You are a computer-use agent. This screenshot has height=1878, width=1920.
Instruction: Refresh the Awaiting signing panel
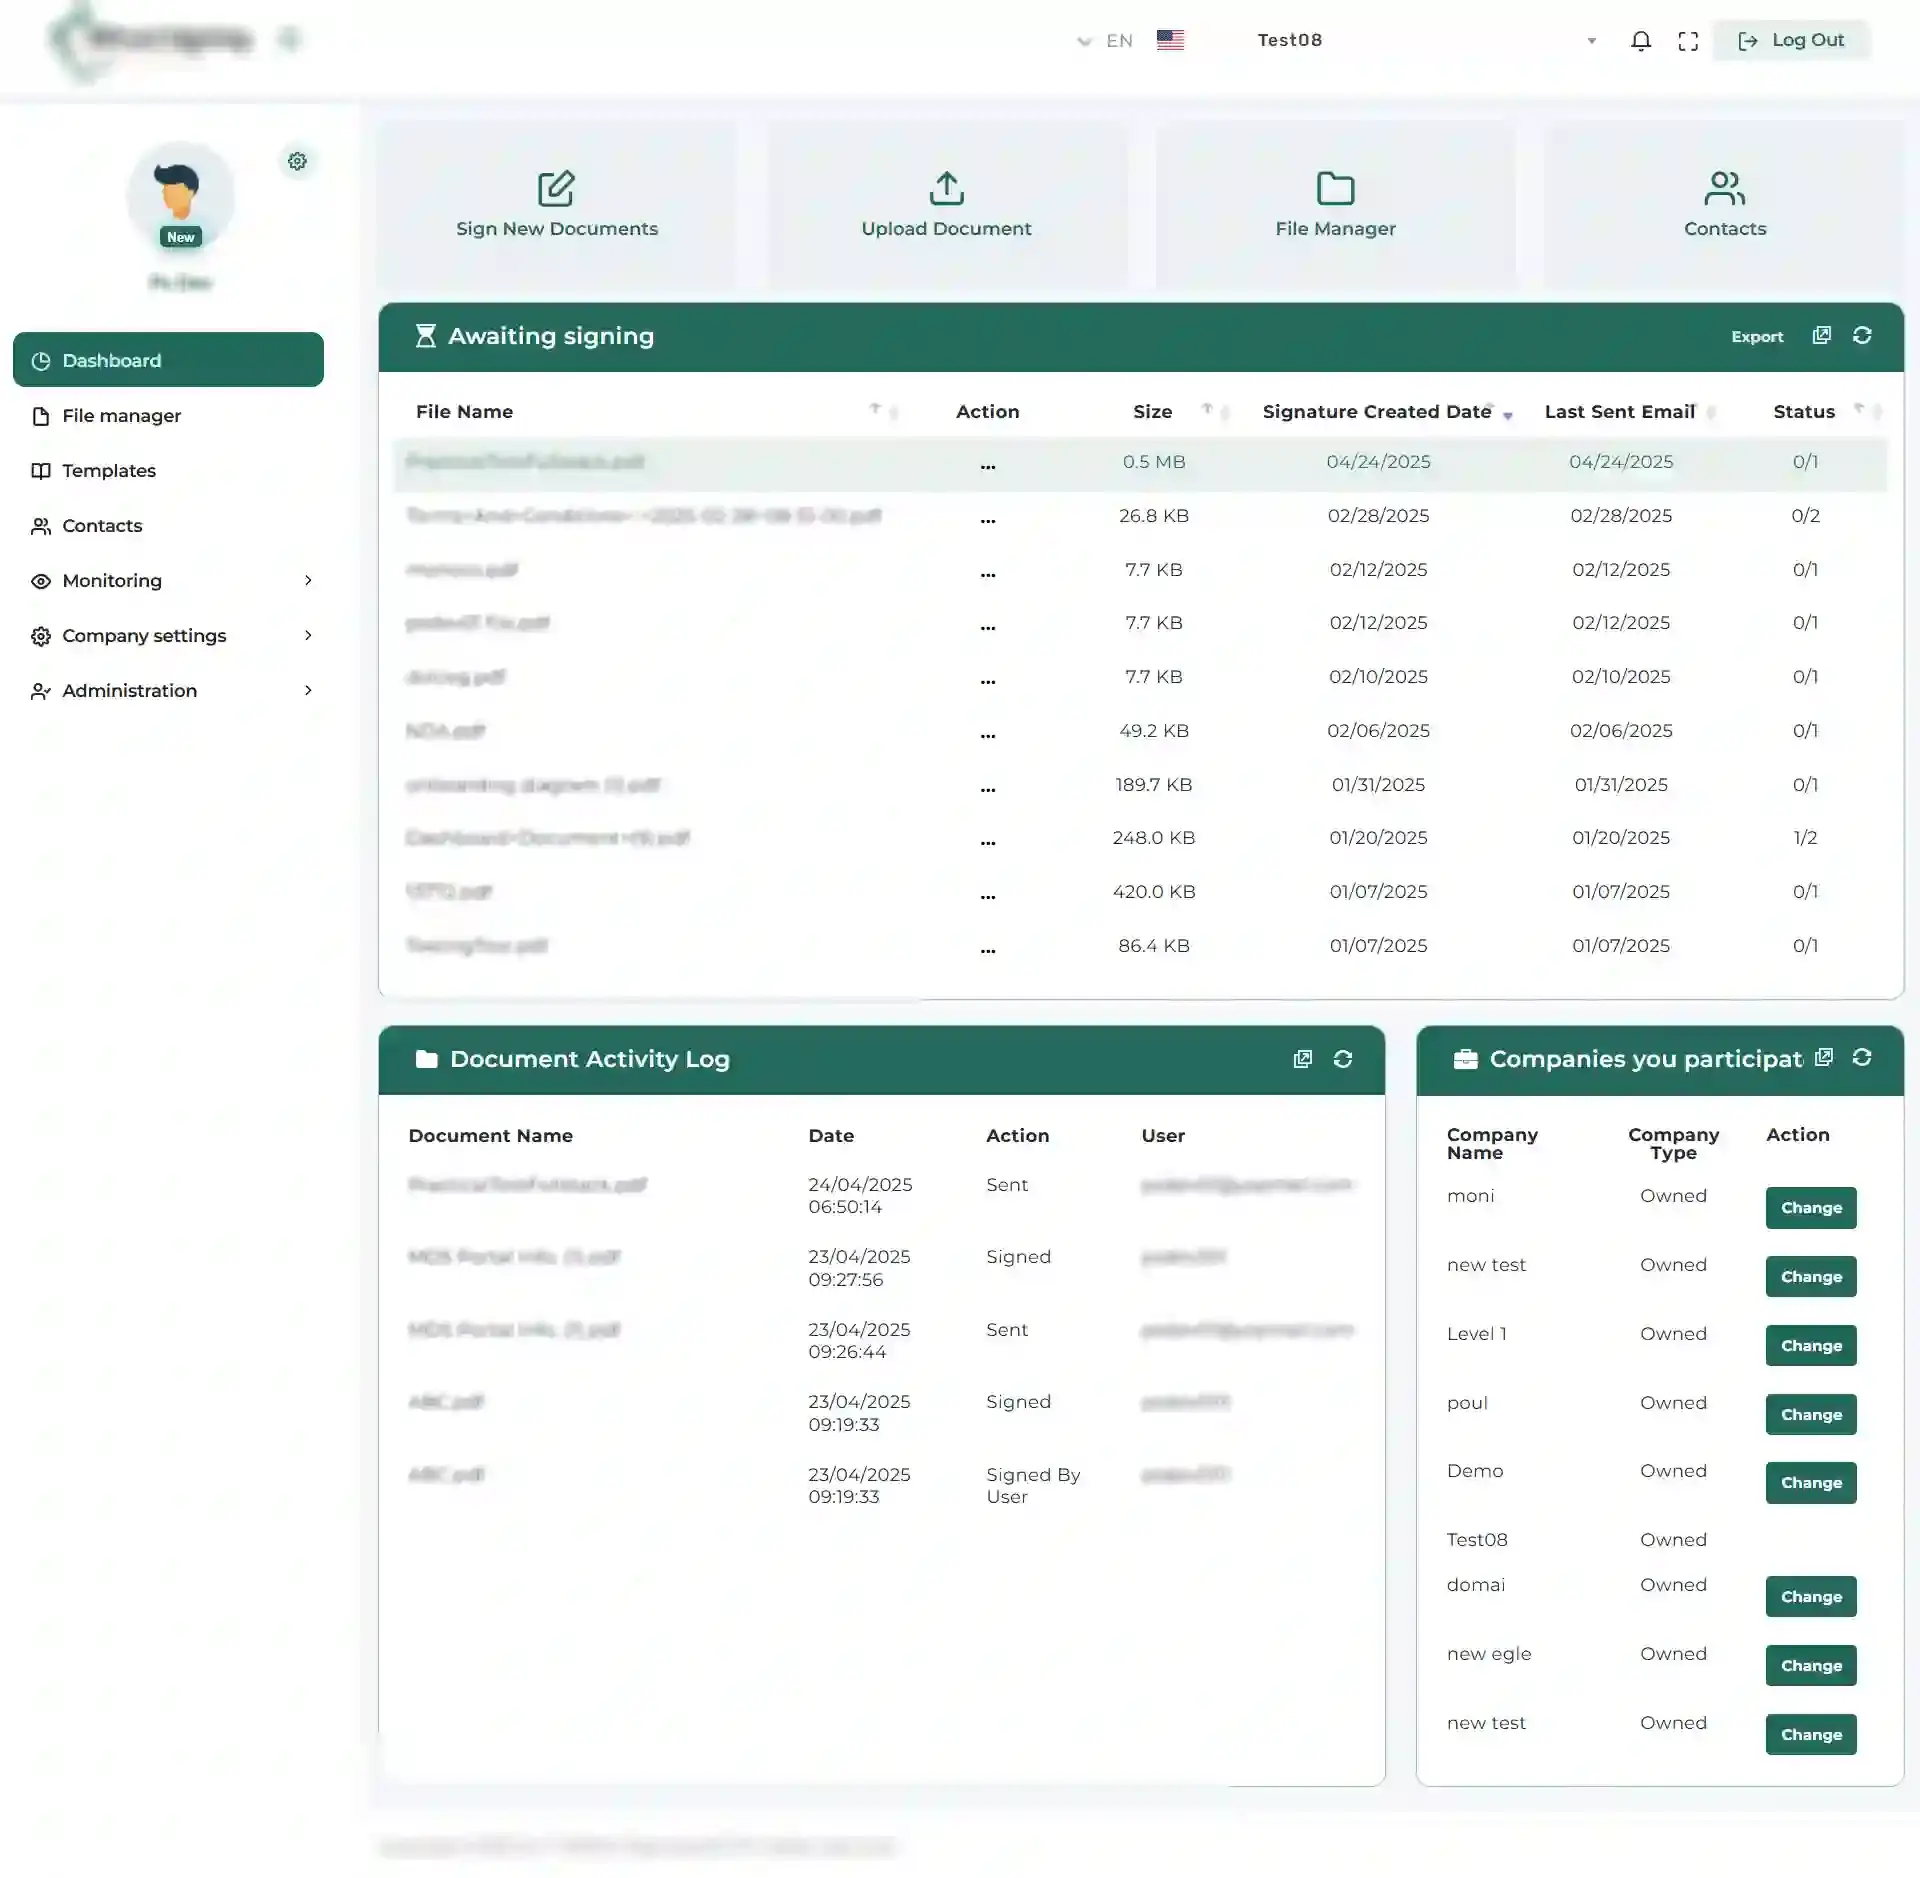coord(1861,336)
